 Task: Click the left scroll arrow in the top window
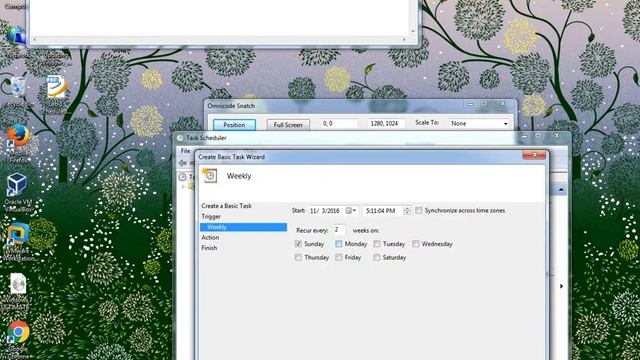(34, 39)
